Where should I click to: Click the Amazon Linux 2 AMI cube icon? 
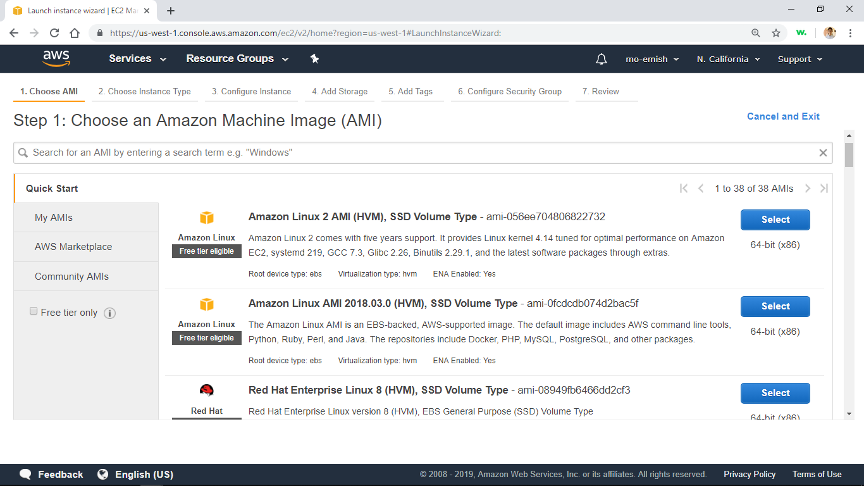pos(207,218)
